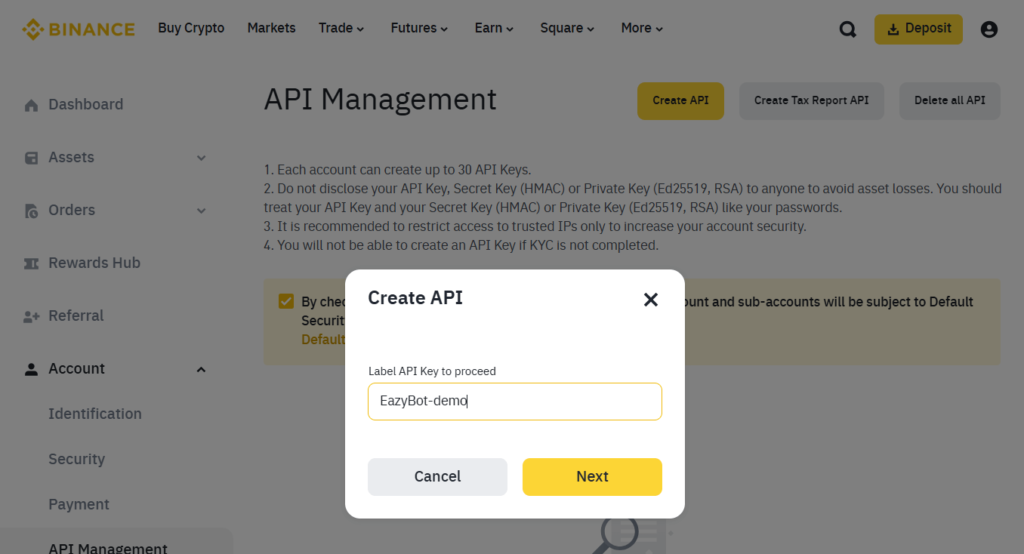This screenshot has height=554, width=1024.
Task: Click Create Tax Report API
Action: (811, 101)
